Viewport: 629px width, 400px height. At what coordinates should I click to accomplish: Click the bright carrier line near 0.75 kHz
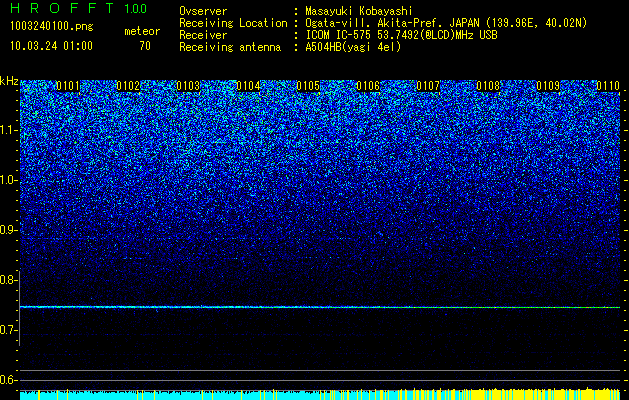(320, 307)
